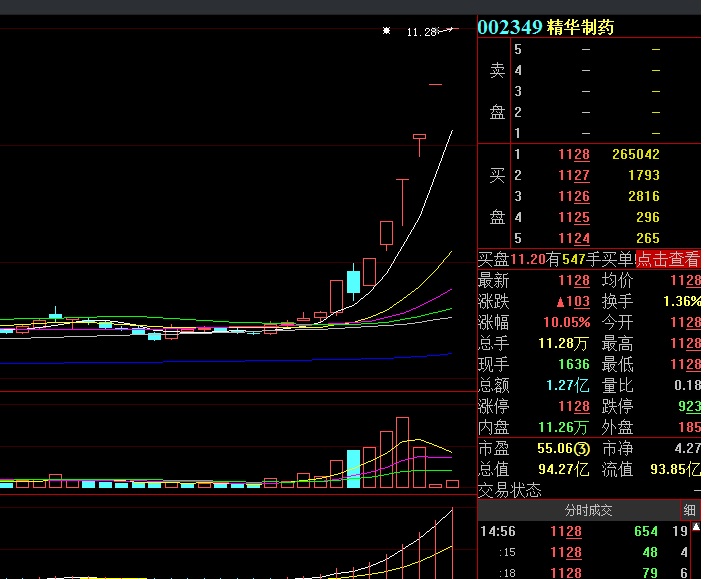Click the tall cyan candlestick on the chart
The height and width of the screenshot is (579, 706).
click(353, 283)
